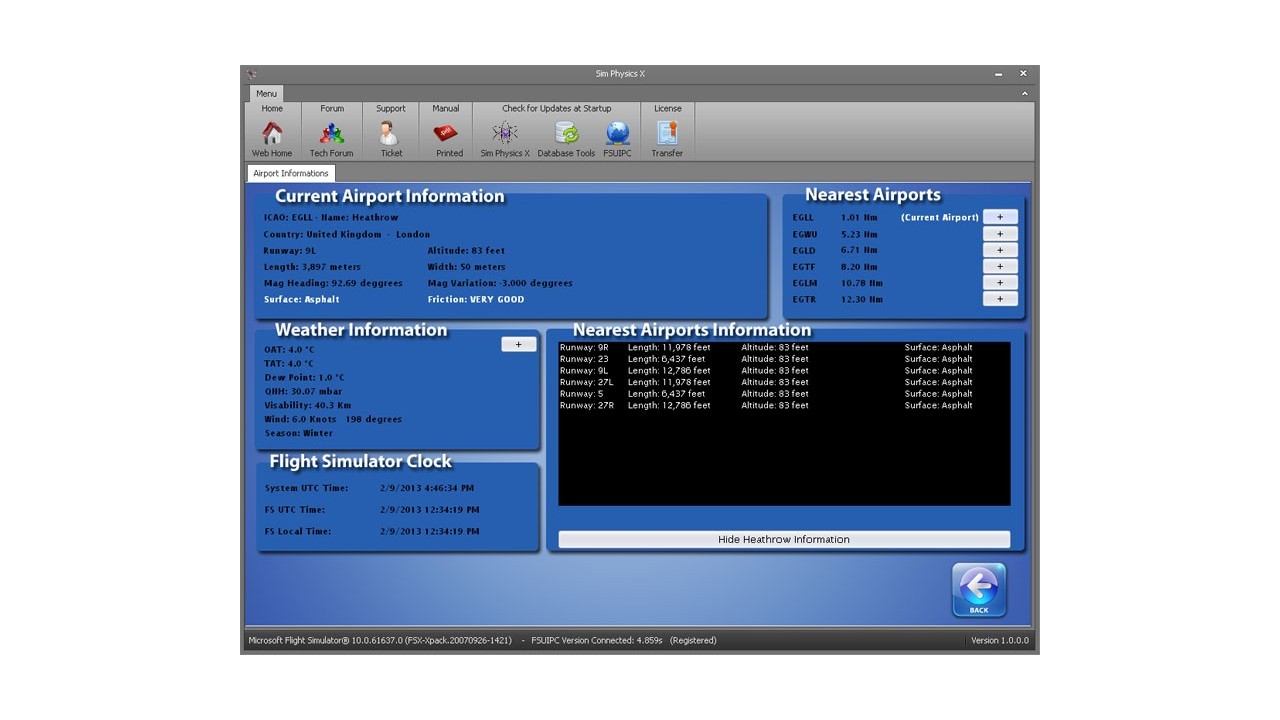Click Hide Heathrow Information button

tap(784, 540)
